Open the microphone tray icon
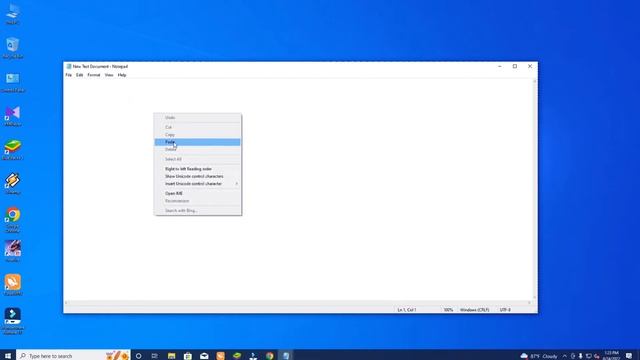 tap(580, 356)
